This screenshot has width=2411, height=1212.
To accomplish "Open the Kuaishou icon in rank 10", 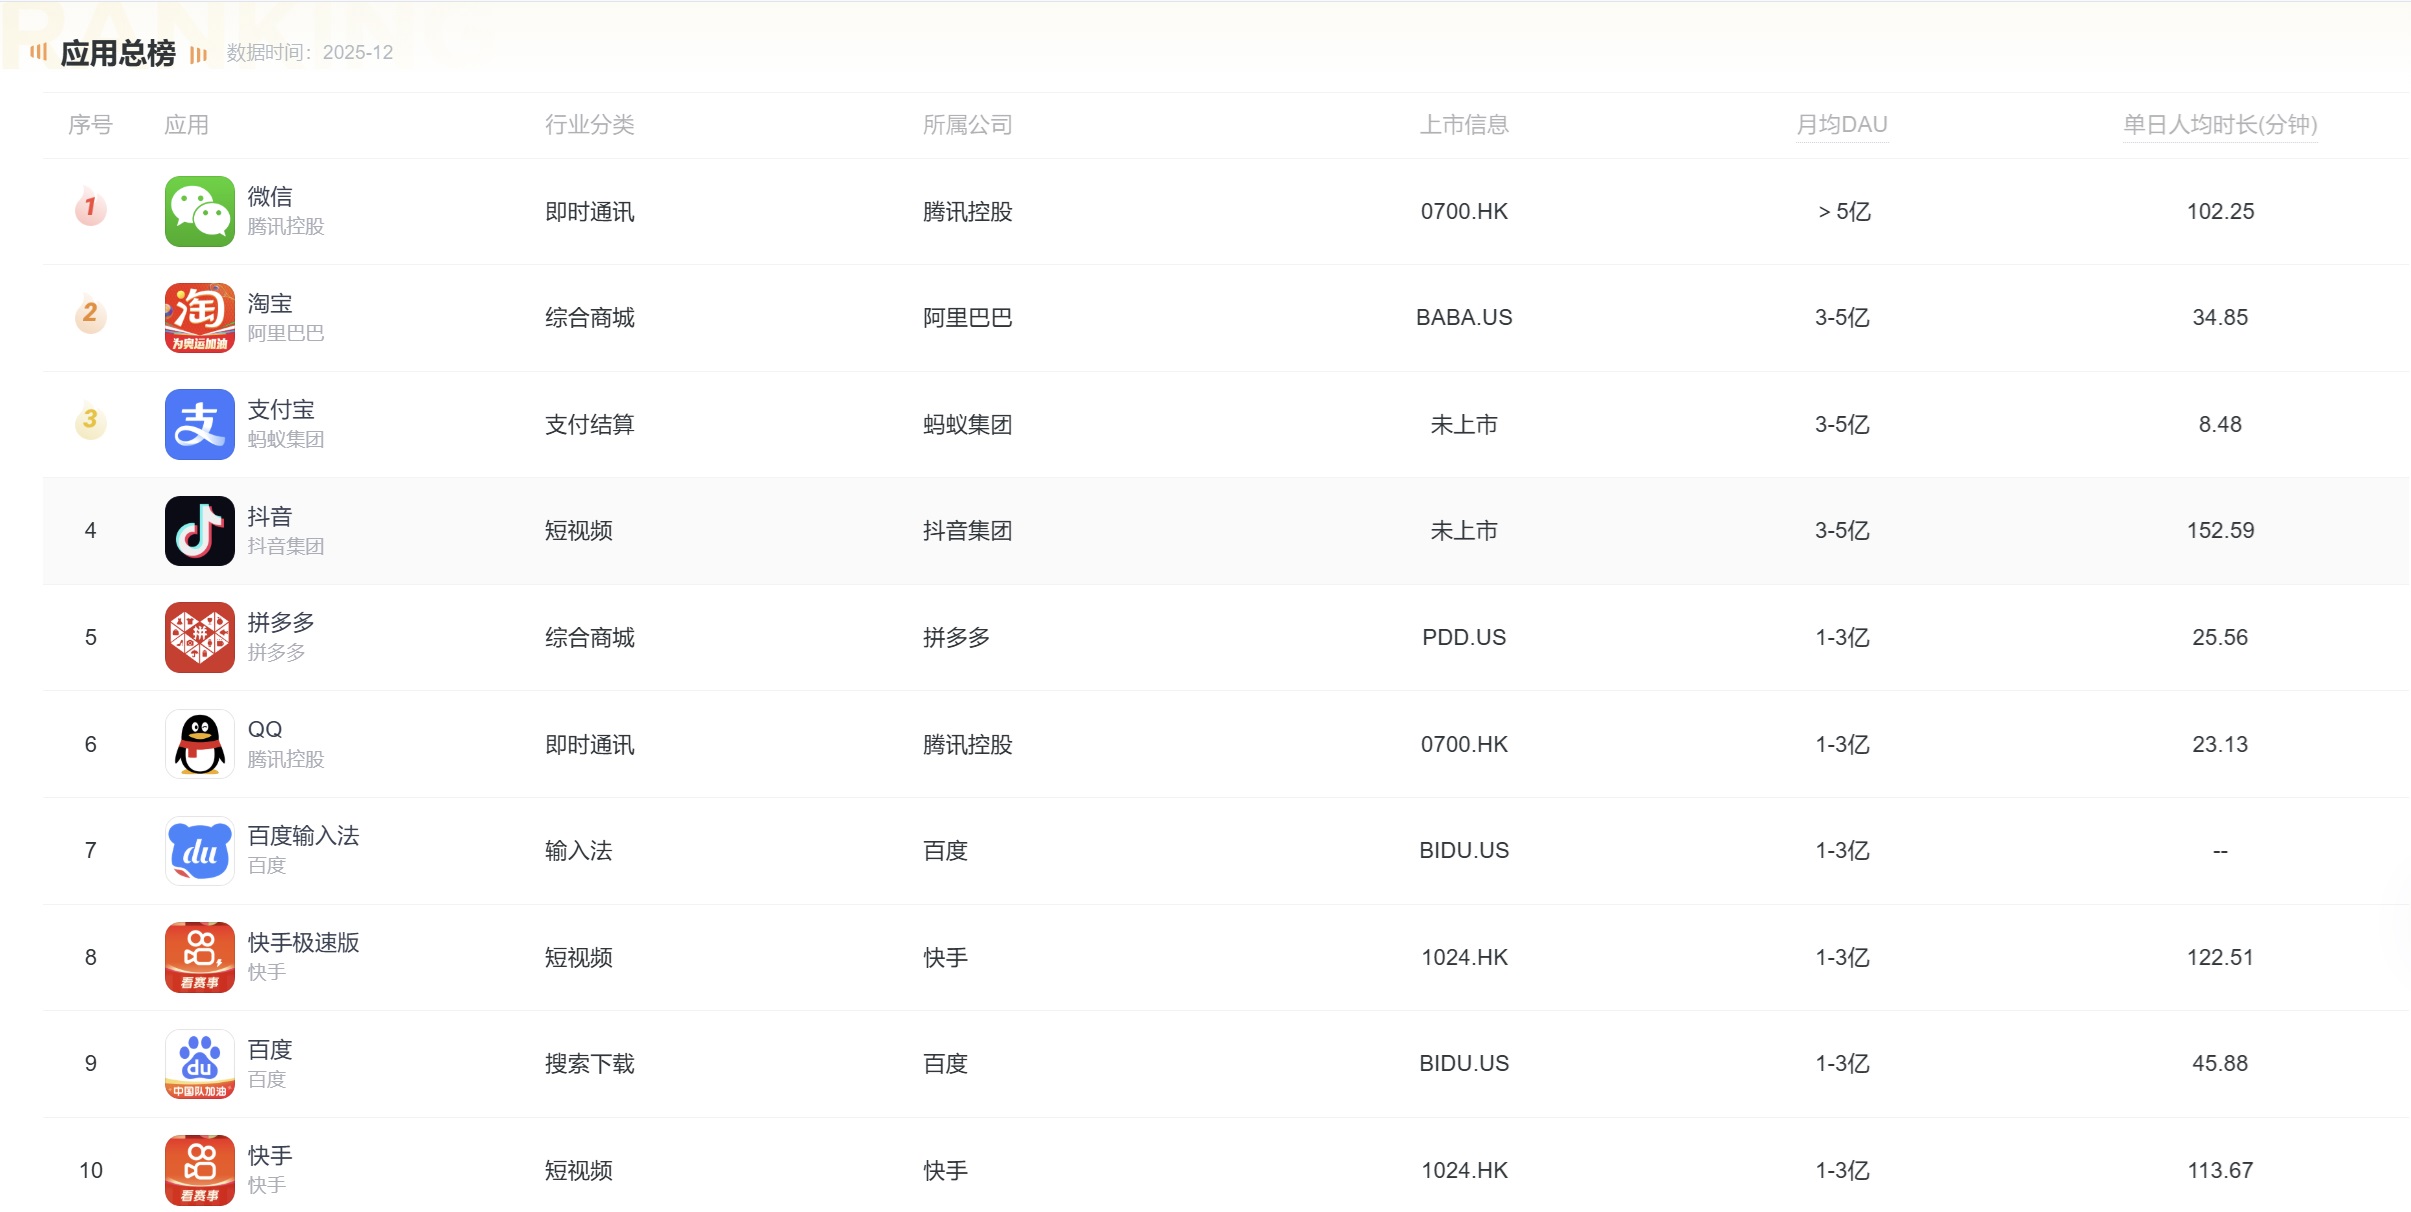I will (x=200, y=1169).
